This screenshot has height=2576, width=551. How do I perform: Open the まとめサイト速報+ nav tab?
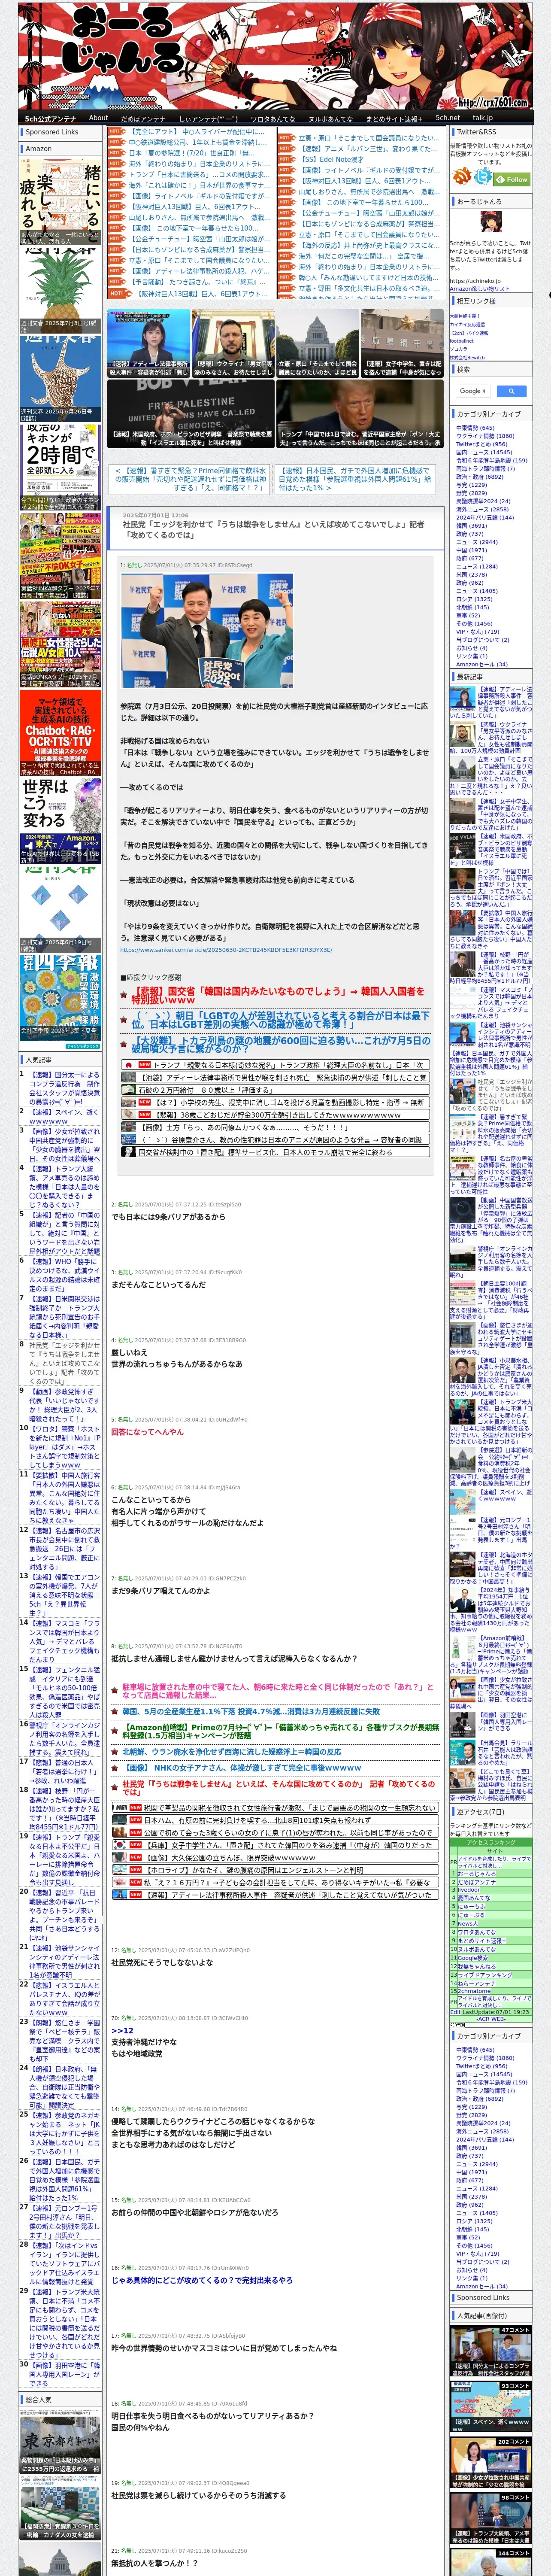393,118
